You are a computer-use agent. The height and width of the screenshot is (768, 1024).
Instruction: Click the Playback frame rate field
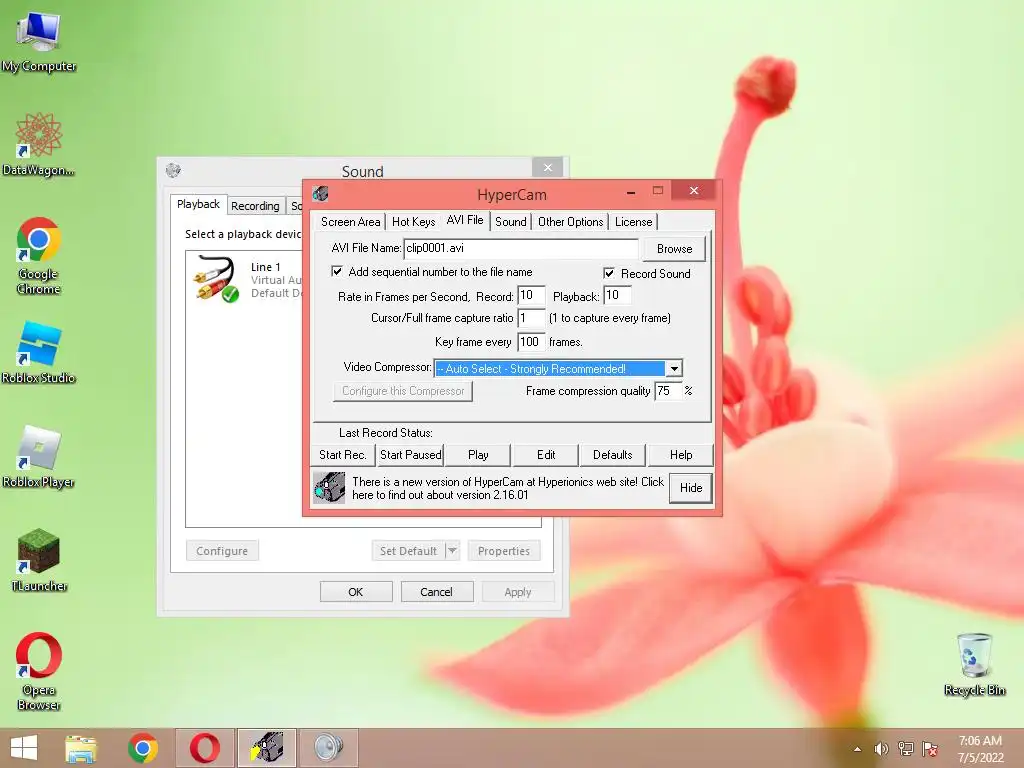(616, 295)
